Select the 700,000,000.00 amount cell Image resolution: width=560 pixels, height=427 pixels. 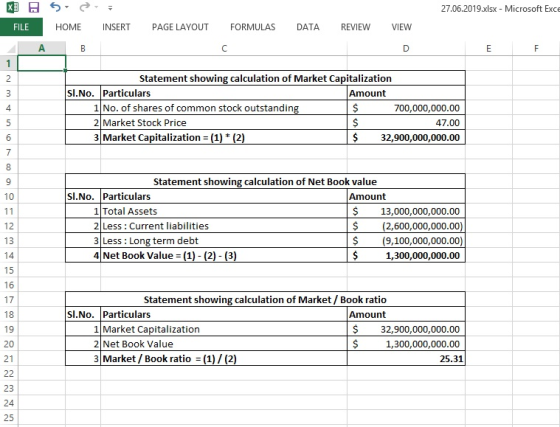tap(406, 108)
